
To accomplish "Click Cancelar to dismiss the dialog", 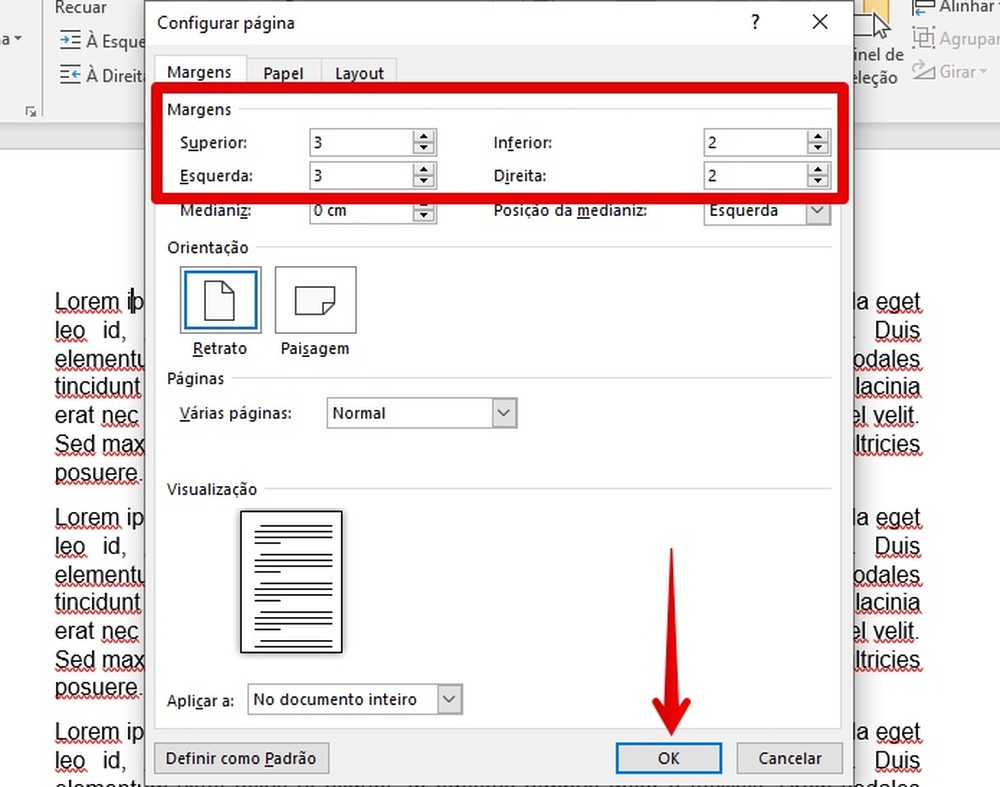I will [789, 758].
